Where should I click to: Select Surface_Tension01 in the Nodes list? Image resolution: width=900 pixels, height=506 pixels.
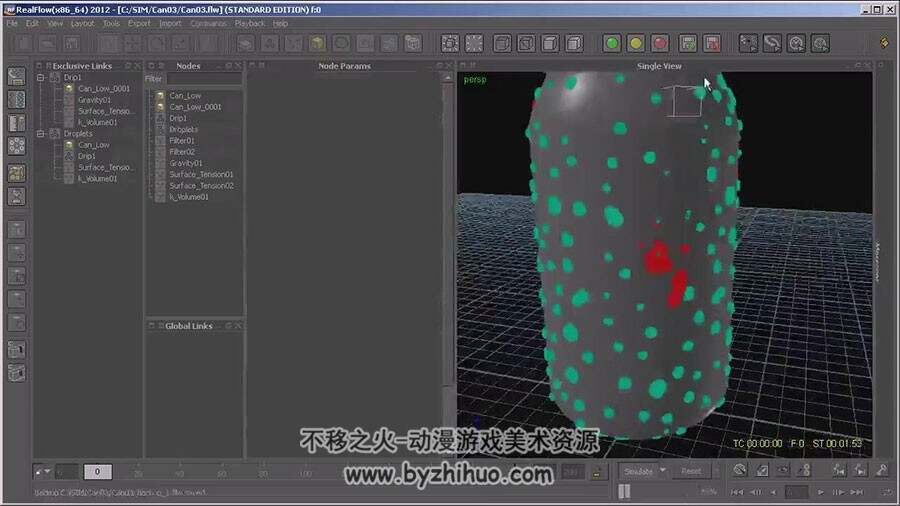201,174
